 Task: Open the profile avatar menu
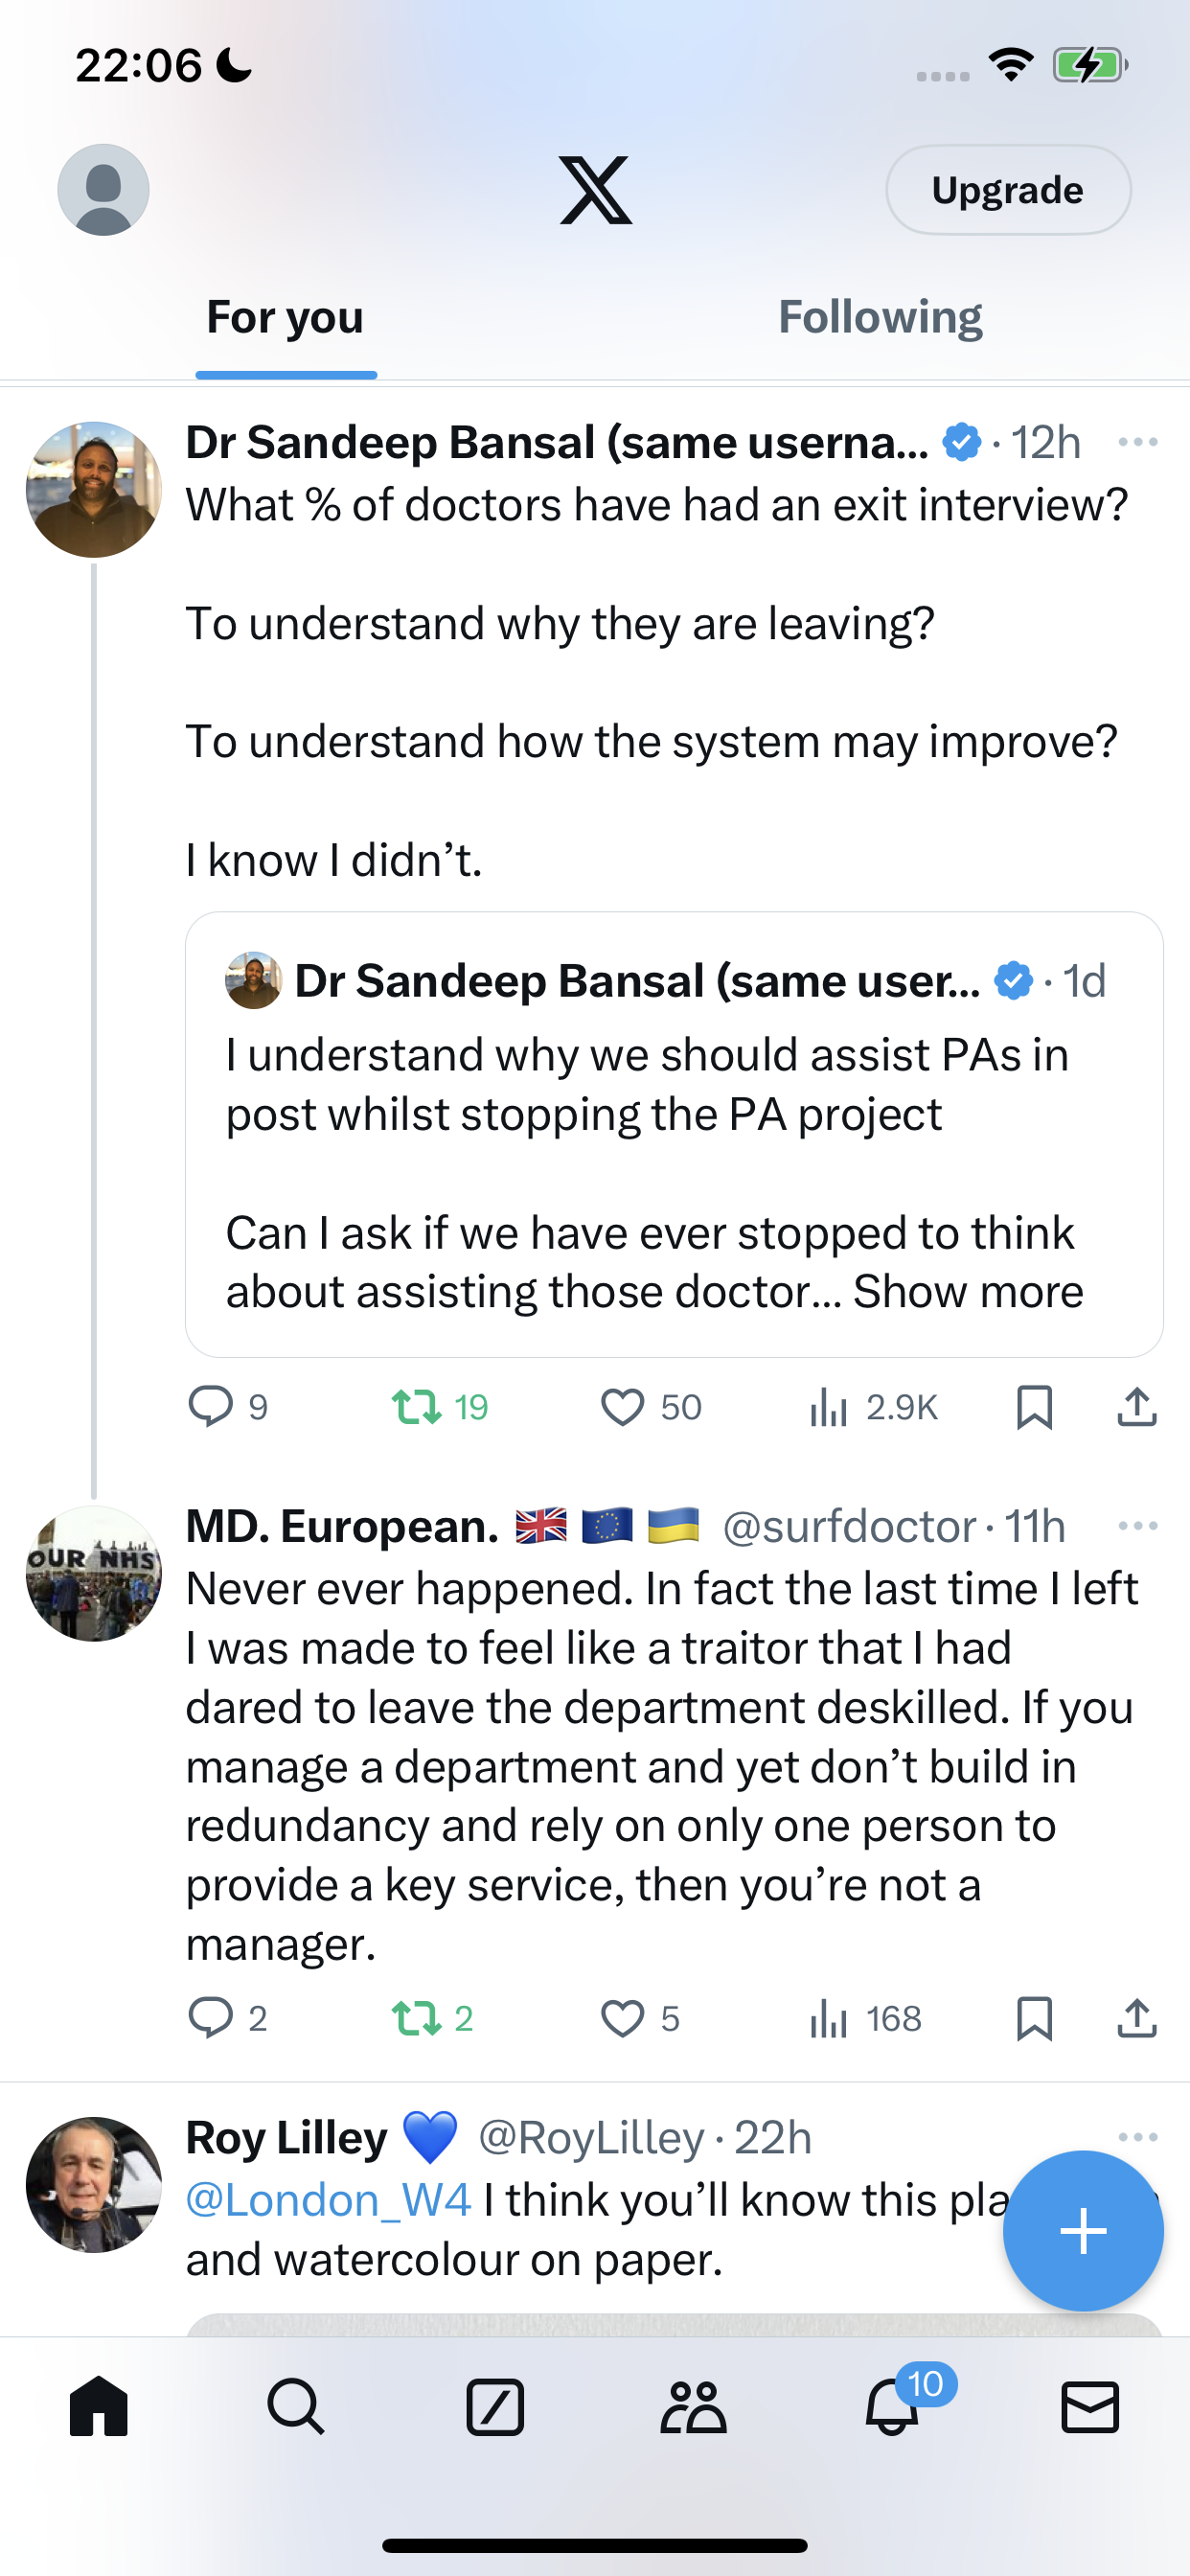[x=103, y=190]
